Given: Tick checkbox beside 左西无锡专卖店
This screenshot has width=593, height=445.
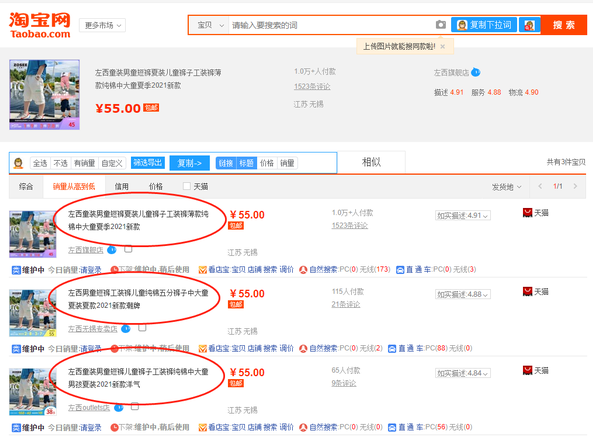Looking at the screenshot, I should click(x=142, y=328).
